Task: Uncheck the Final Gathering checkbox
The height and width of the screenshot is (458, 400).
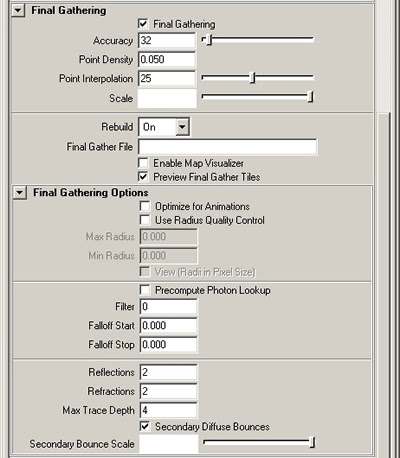Action: pyautogui.click(x=143, y=24)
